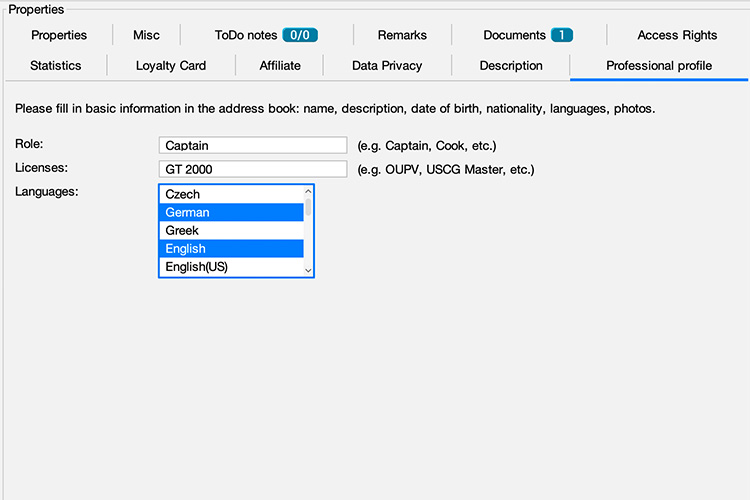Image resolution: width=750 pixels, height=500 pixels.
Task: Click the Languages list scrollbar thumb
Action: pyautogui.click(x=308, y=208)
